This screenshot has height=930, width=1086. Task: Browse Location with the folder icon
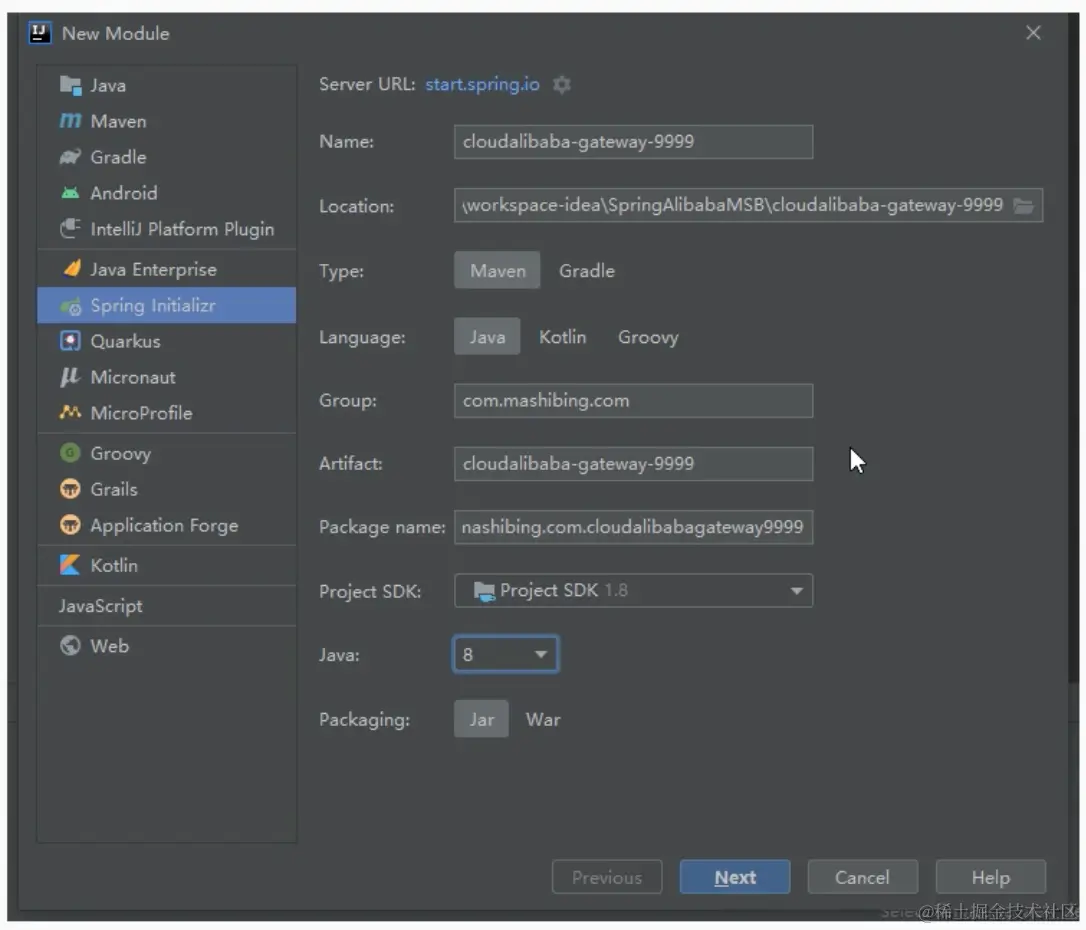[1024, 206]
